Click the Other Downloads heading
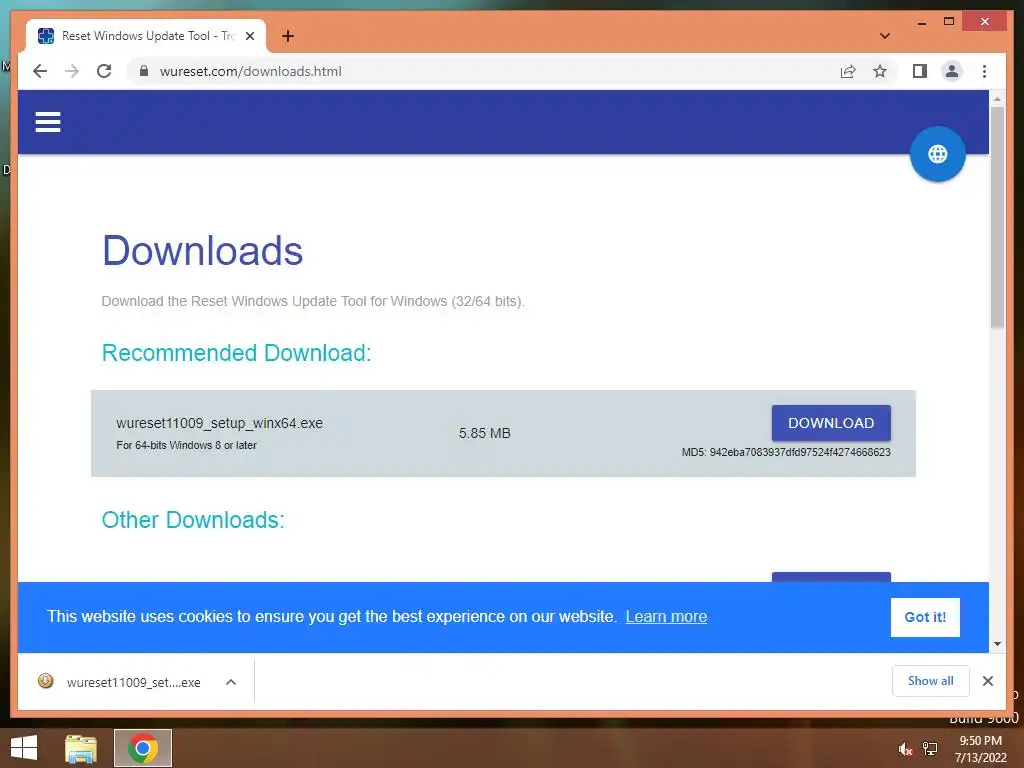 click(x=193, y=520)
